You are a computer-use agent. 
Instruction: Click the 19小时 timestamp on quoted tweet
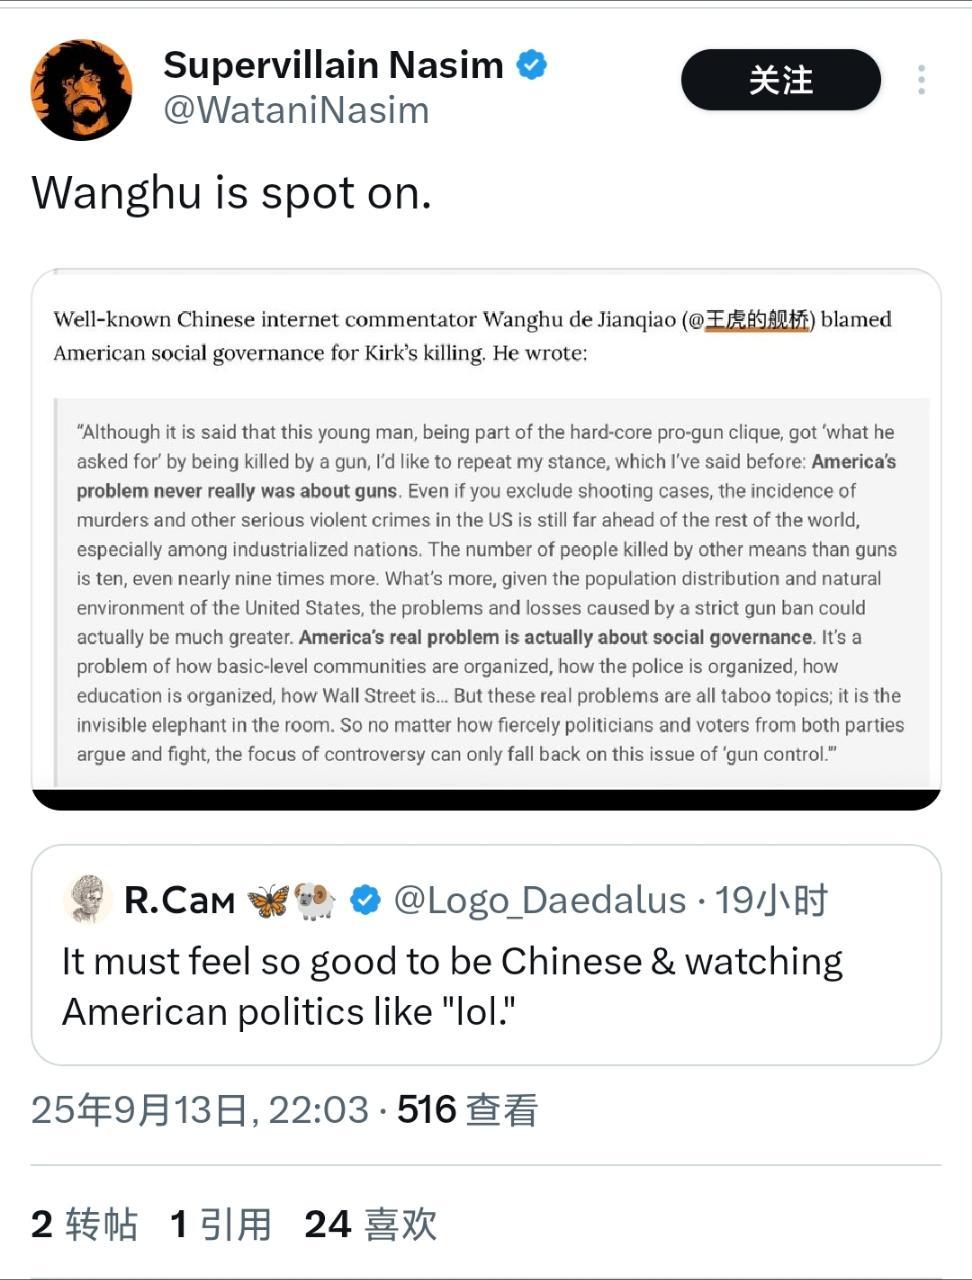tap(771, 900)
